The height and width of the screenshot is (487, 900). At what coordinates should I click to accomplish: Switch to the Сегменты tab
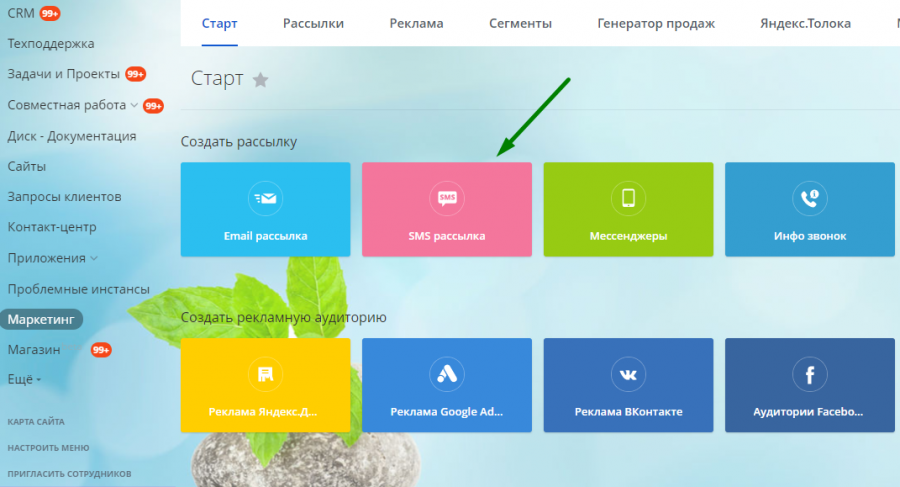click(x=520, y=24)
